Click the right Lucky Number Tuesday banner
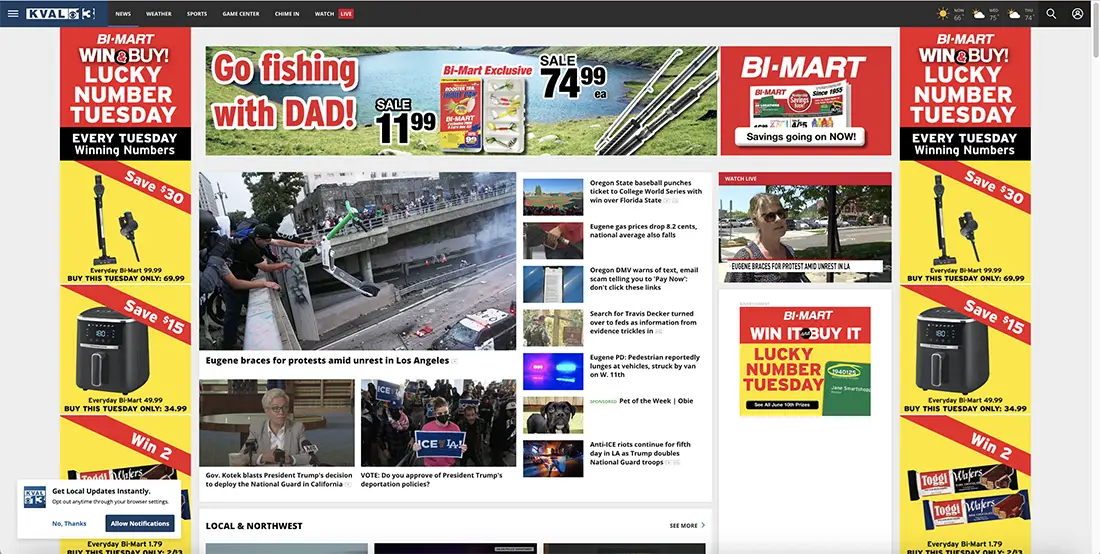The width and height of the screenshot is (1100, 554). coord(965,94)
